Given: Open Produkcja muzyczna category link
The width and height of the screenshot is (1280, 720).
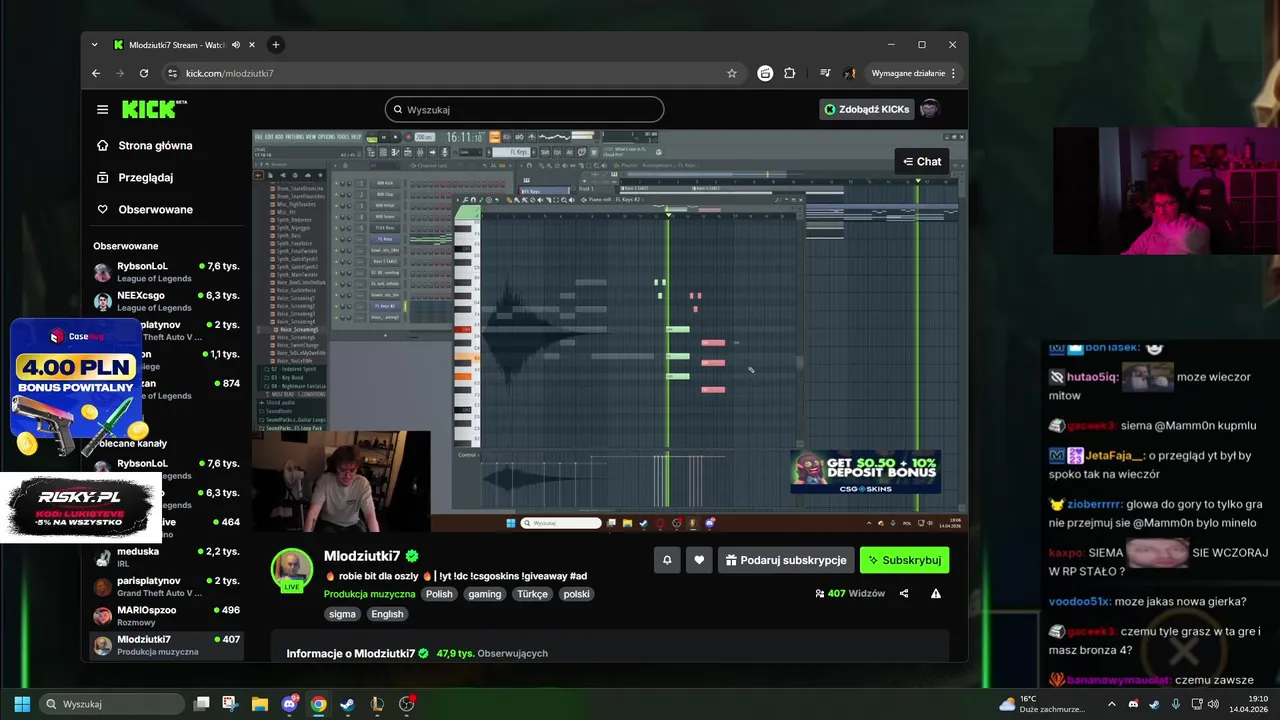Looking at the screenshot, I should 369,594.
